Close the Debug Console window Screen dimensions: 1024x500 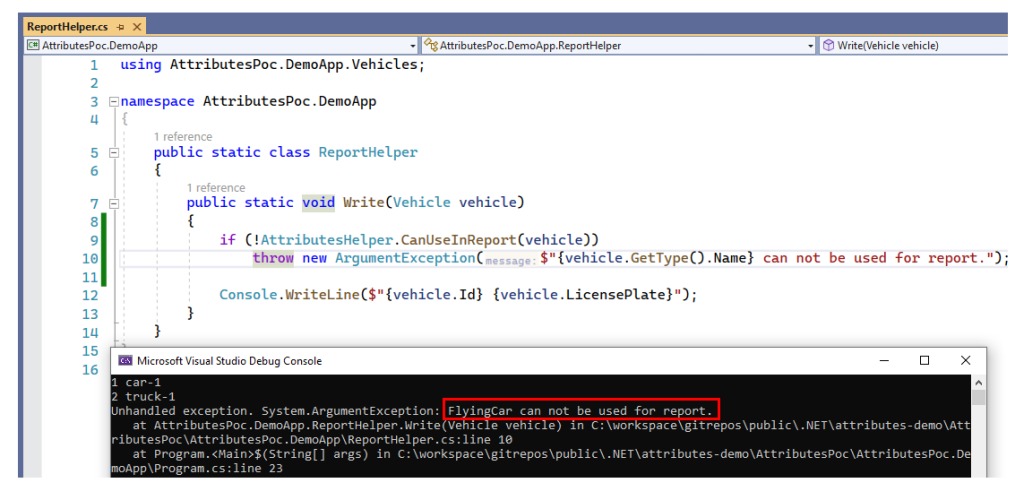coord(965,360)
